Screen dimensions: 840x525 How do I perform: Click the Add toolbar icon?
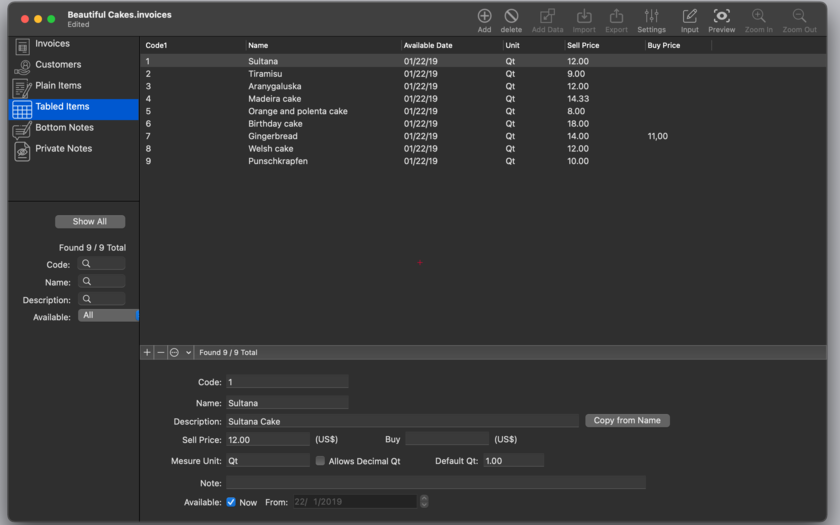pyautogui.click(x=484, y=16)
